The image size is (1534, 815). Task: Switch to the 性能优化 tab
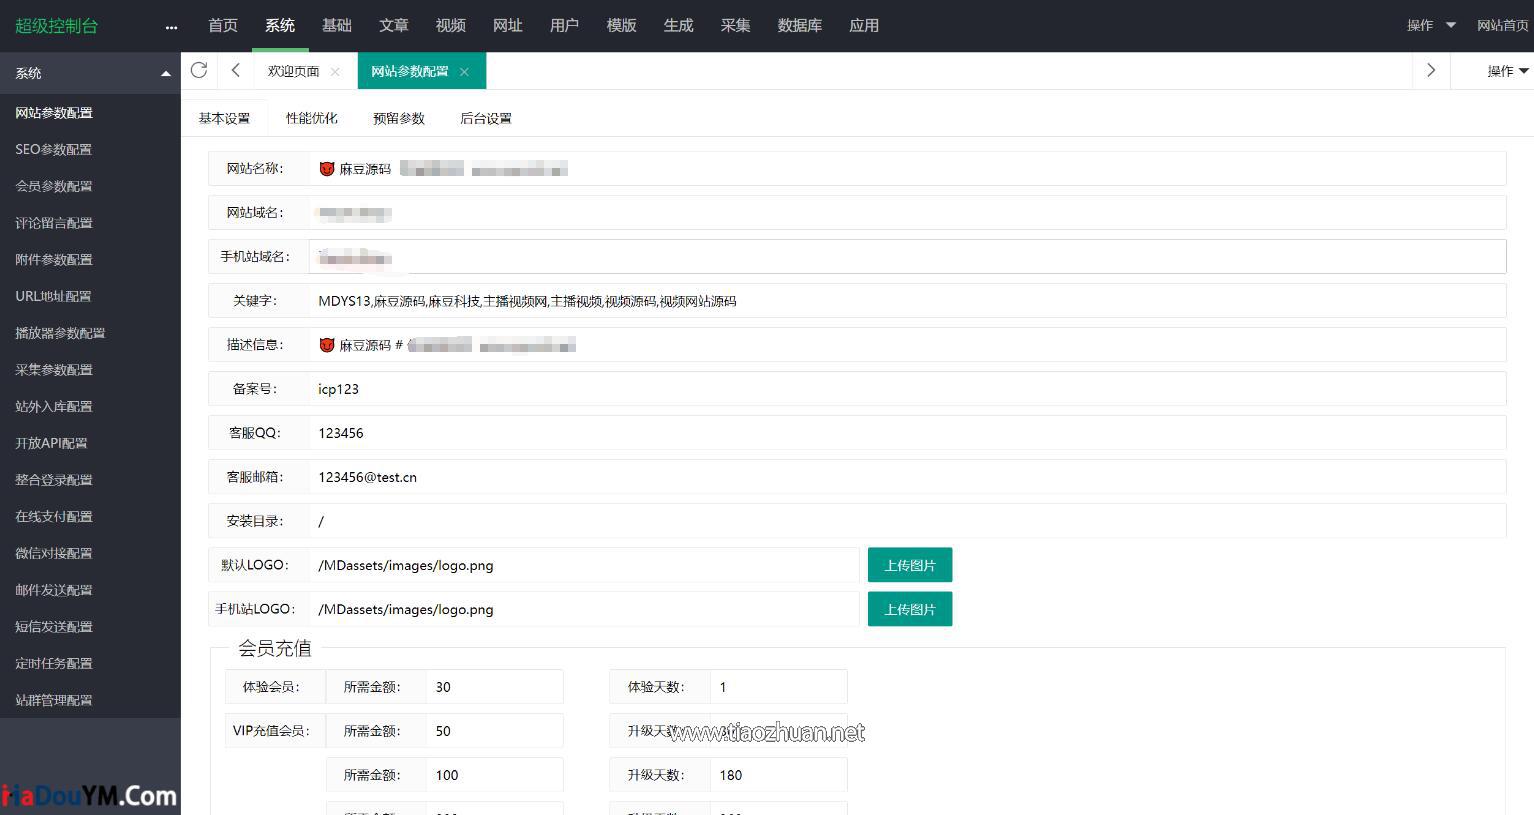point(312,118)
